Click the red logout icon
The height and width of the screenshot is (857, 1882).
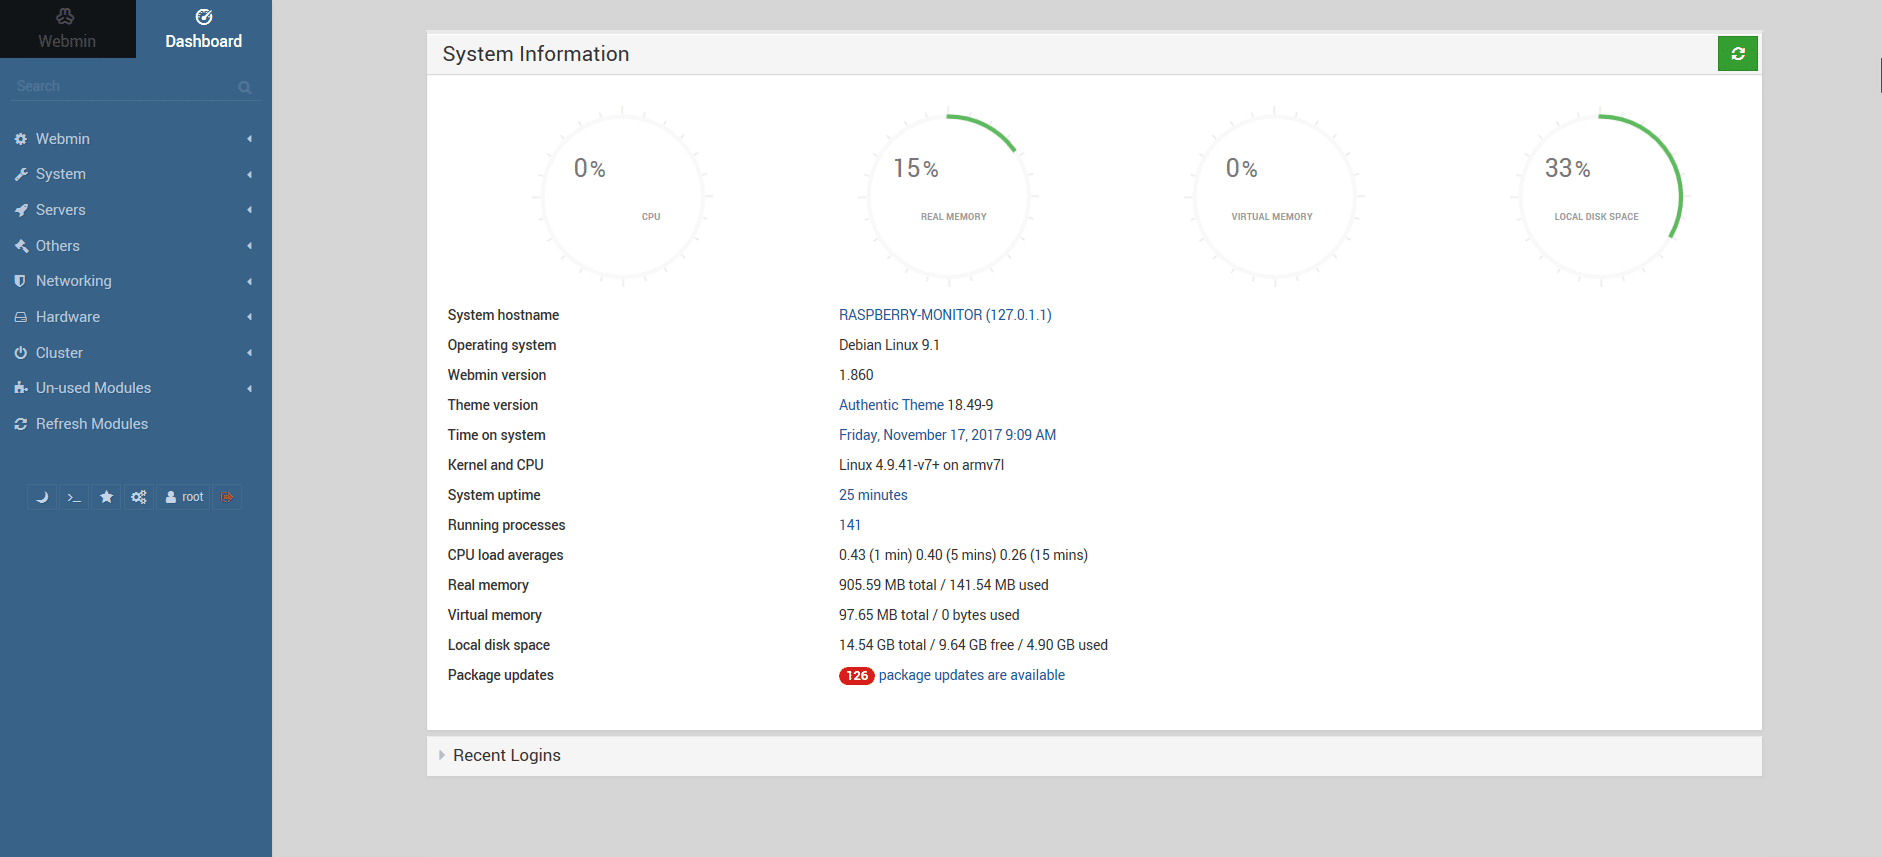227,497
